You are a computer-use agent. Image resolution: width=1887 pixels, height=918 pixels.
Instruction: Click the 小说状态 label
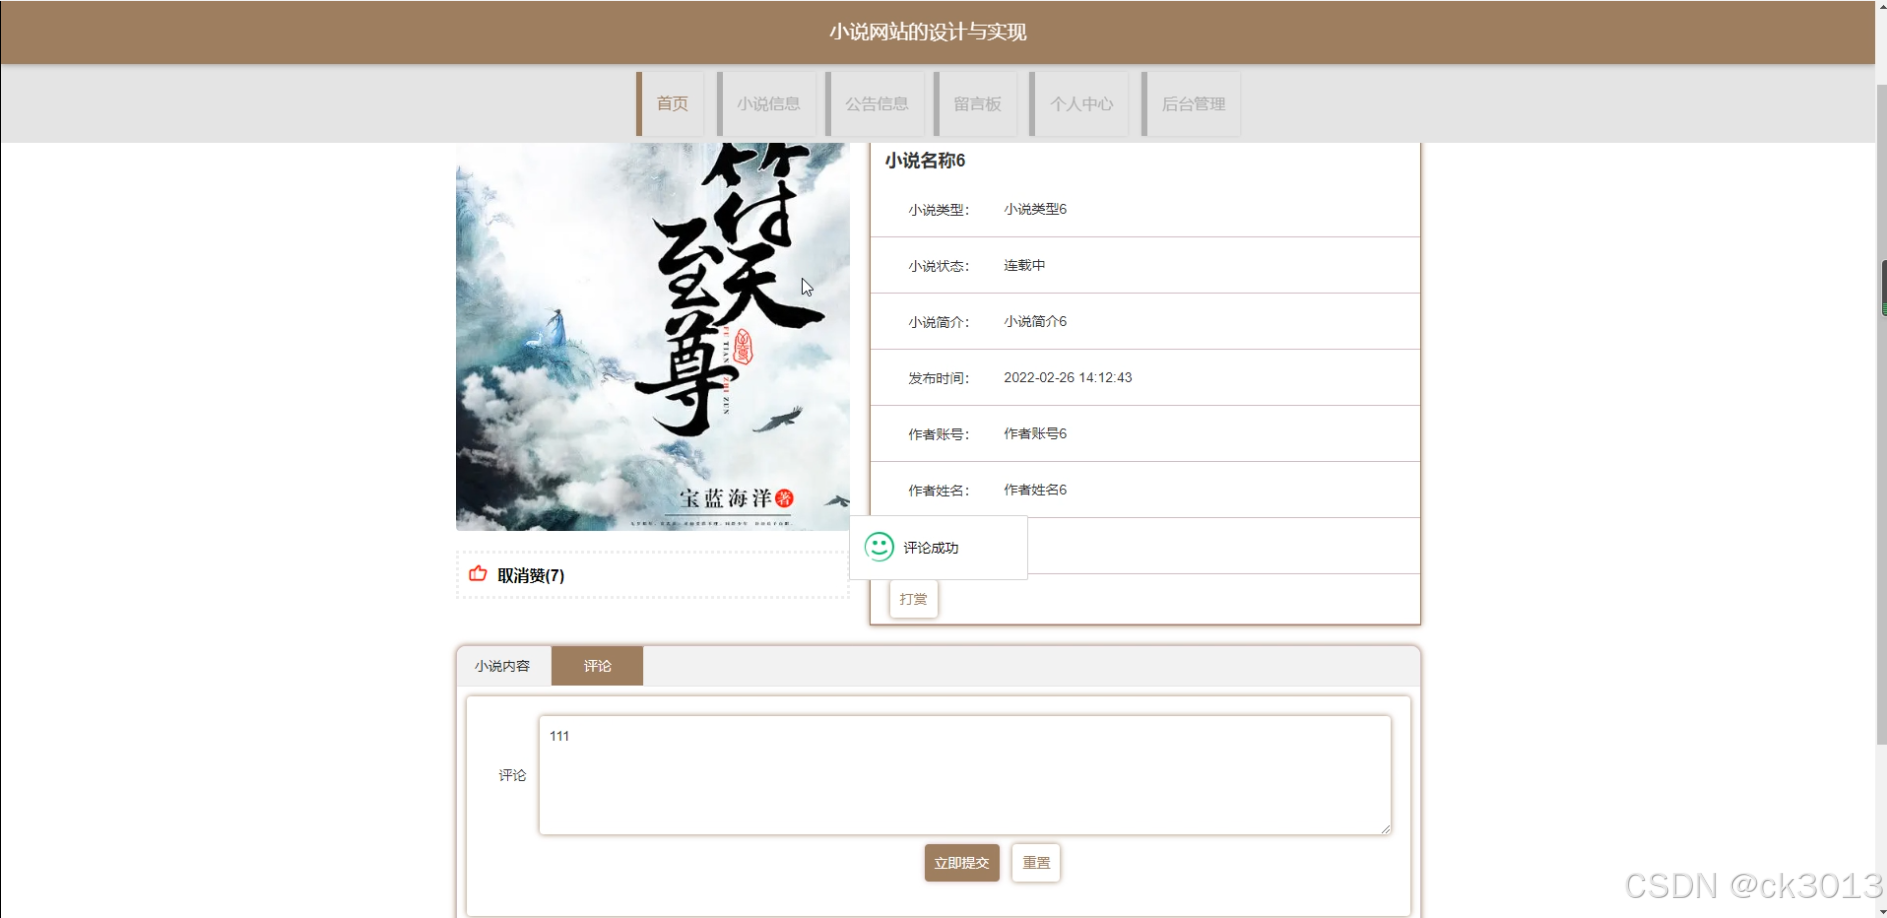938,266
